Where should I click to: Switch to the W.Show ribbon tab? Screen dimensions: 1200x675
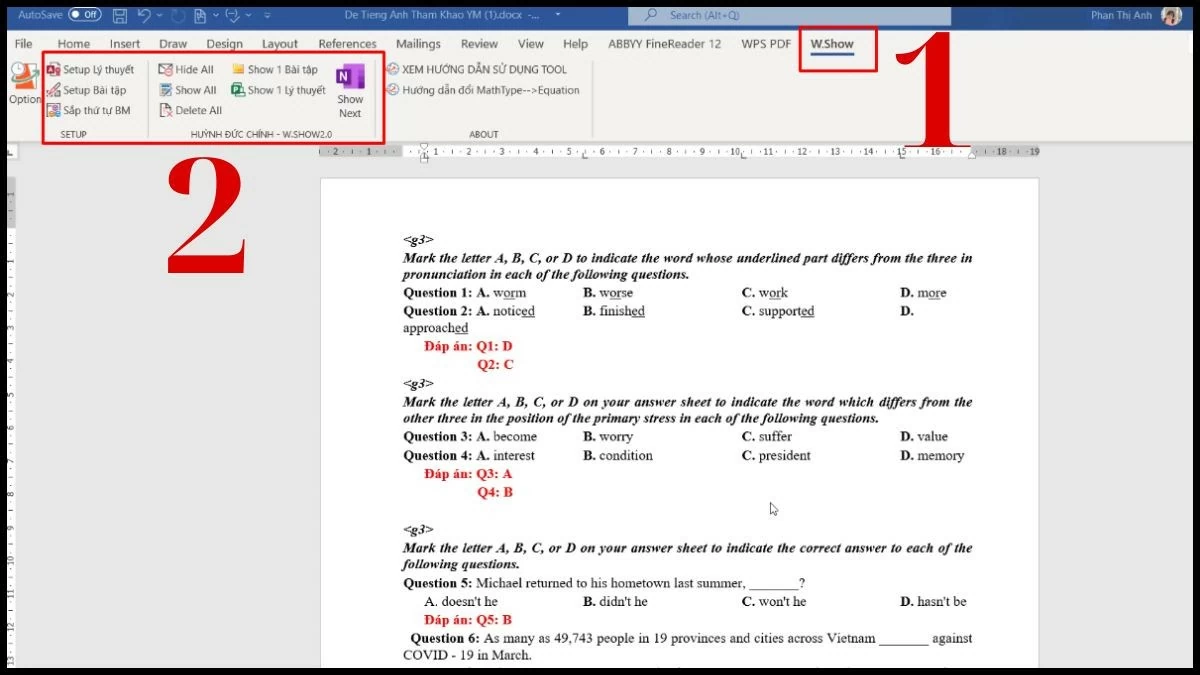click(831, 44)
